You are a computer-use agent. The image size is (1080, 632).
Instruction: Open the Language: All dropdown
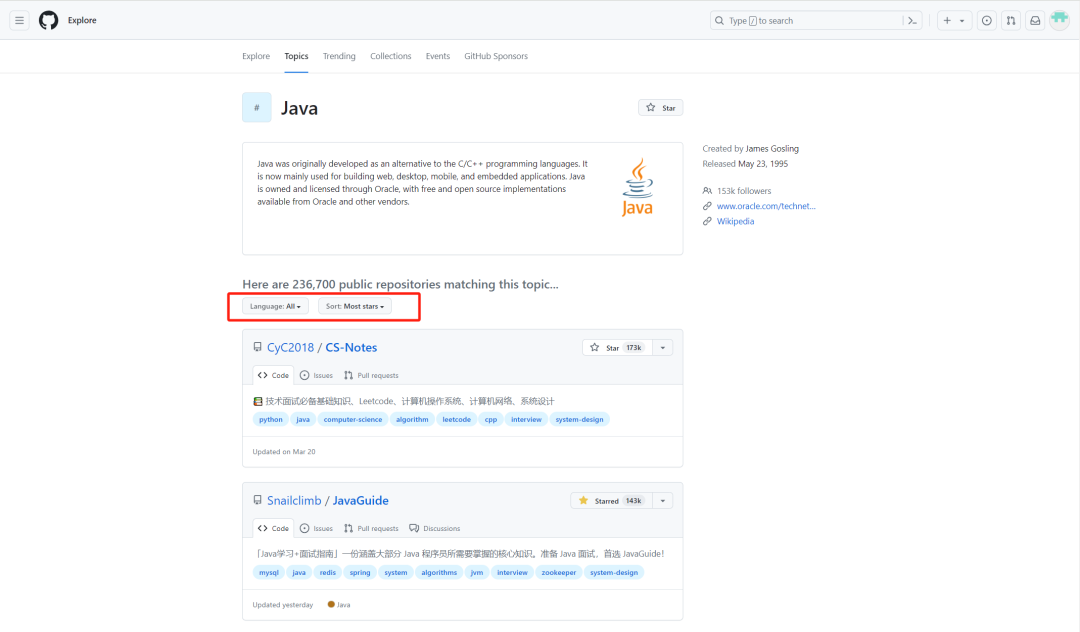click(x=276, y=306)
